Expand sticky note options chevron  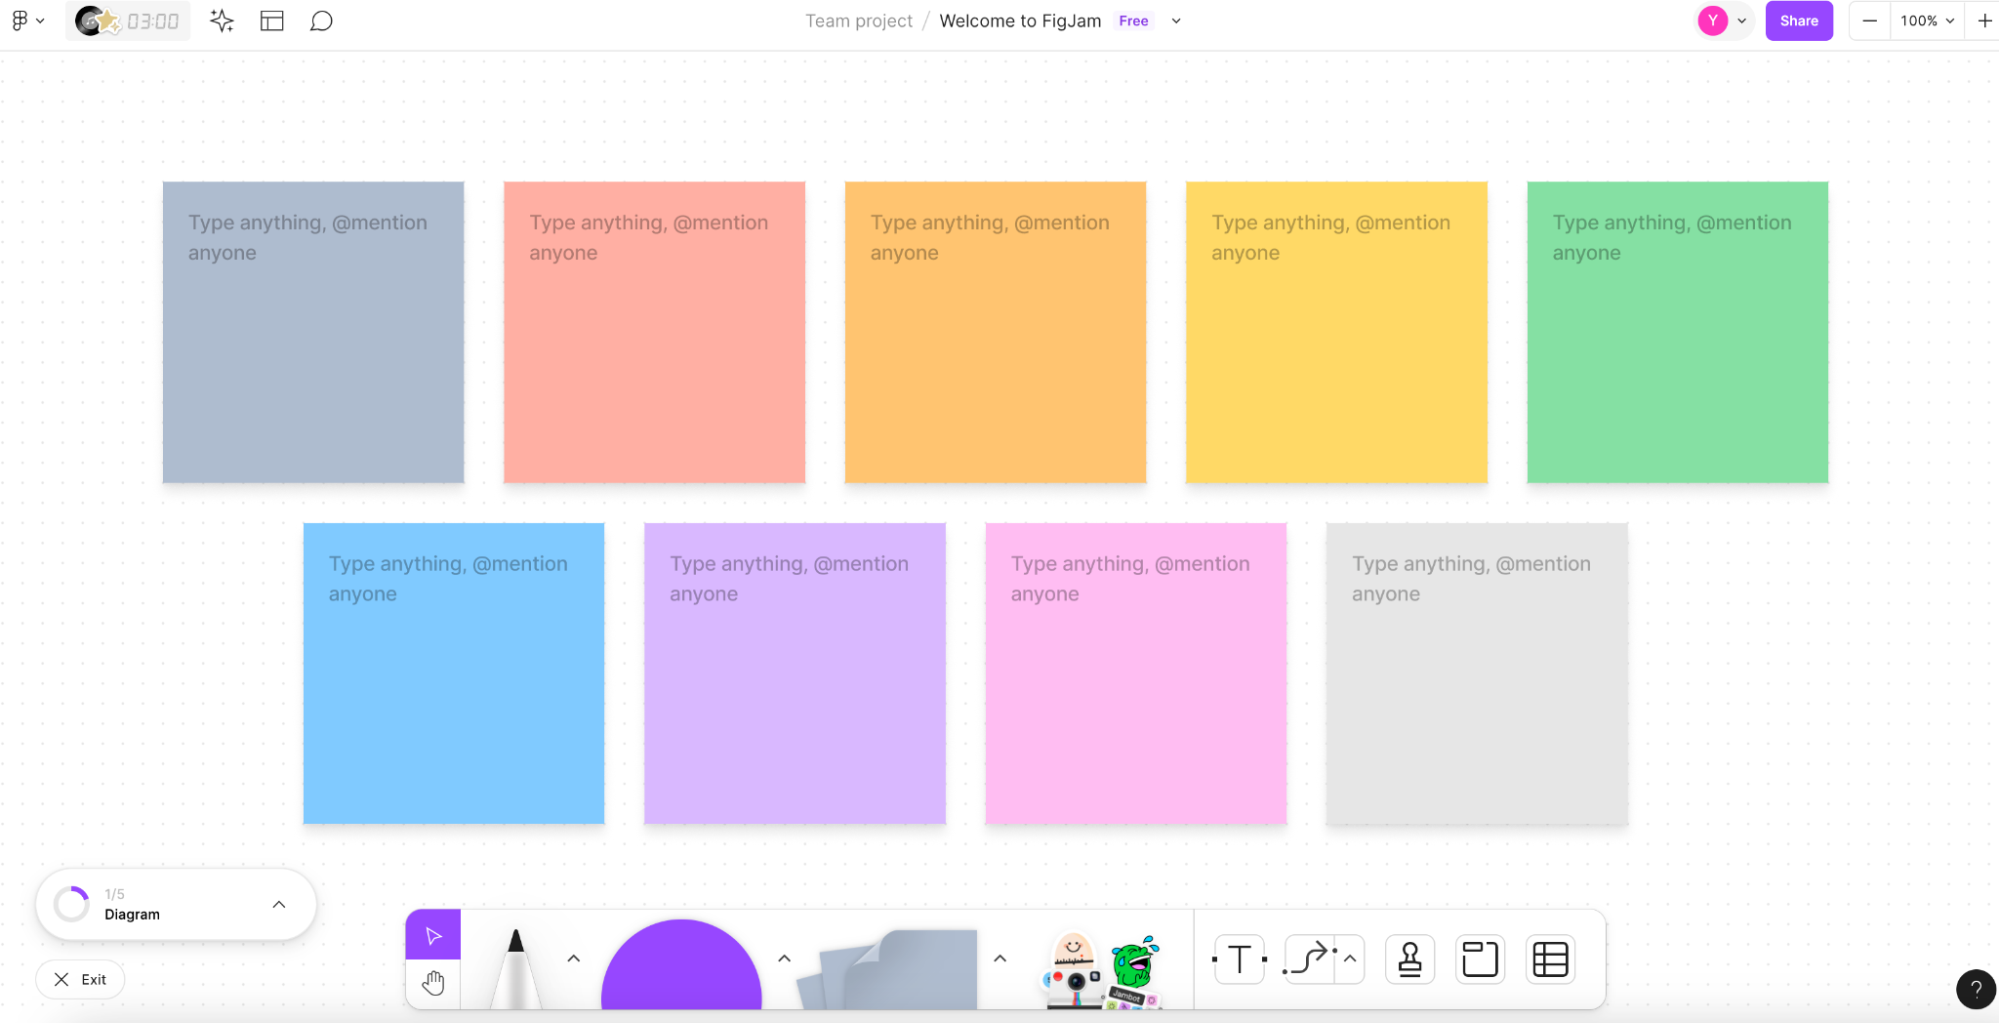999,958
